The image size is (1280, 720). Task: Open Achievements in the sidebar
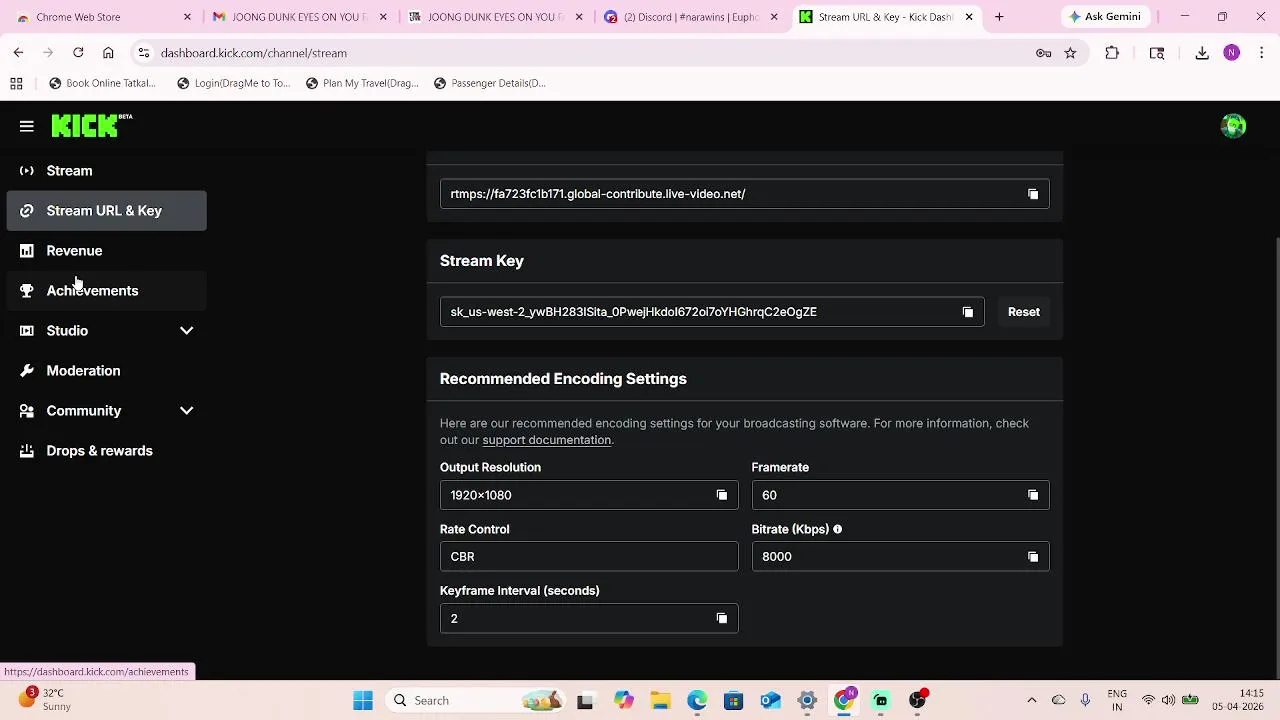(x=106, y=291)
